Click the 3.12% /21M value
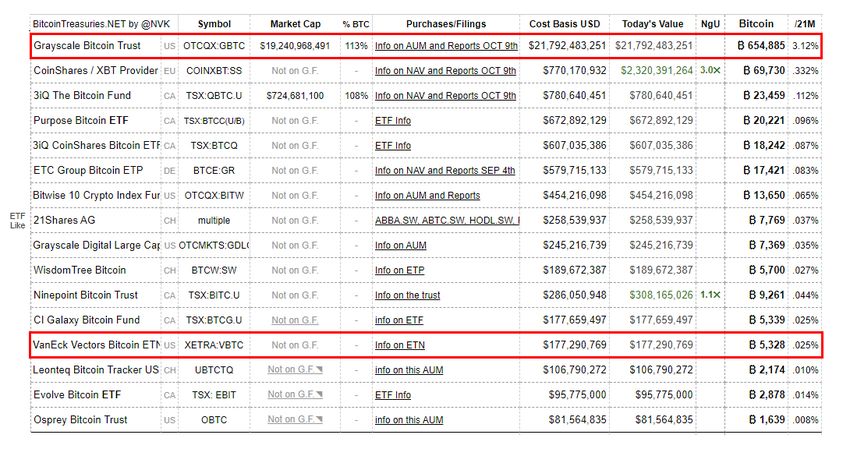 click(x=805, y=46)
